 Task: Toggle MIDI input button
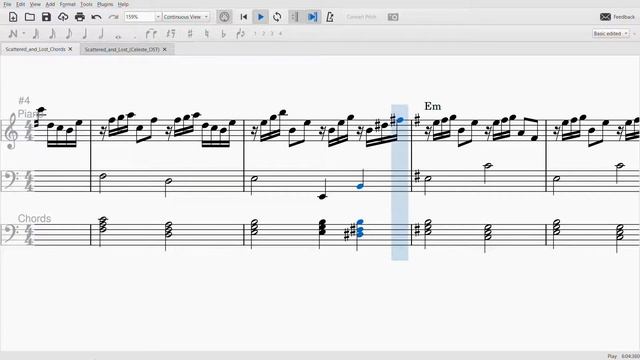[224, 17]
